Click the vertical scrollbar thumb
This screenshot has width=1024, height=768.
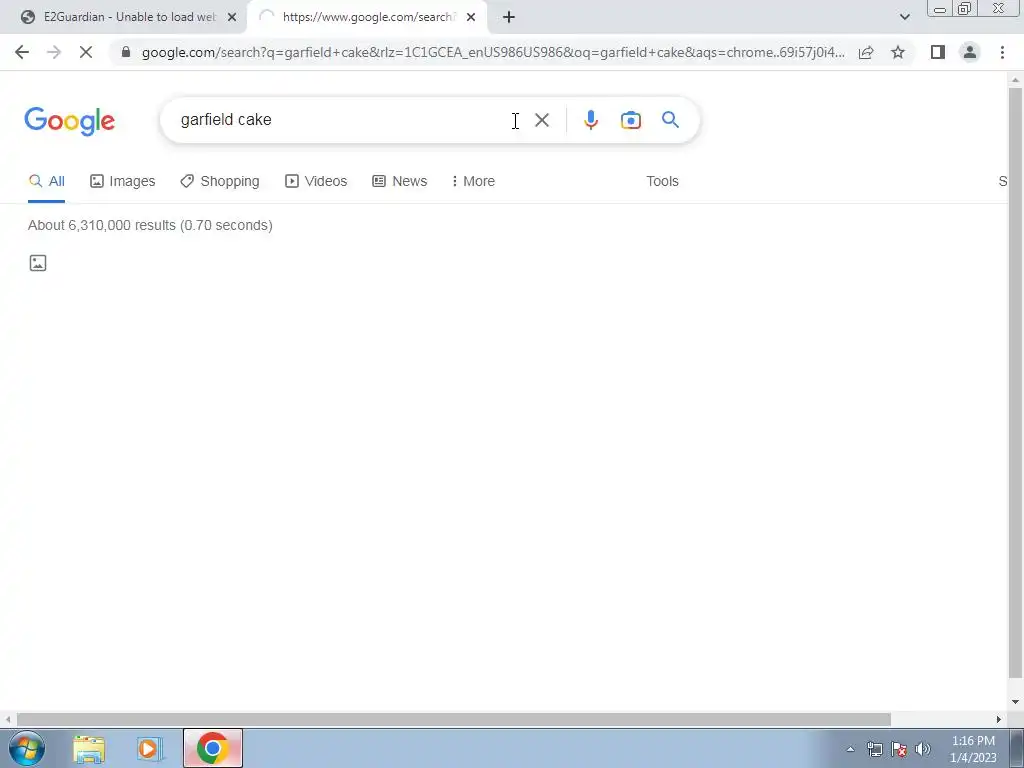tap(1015, 383)
